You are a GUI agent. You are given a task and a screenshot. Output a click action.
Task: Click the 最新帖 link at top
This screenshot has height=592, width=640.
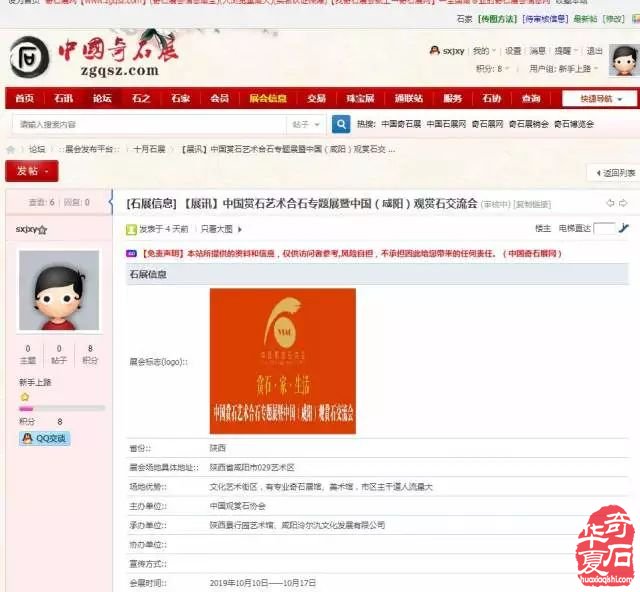tap(585, 19)
